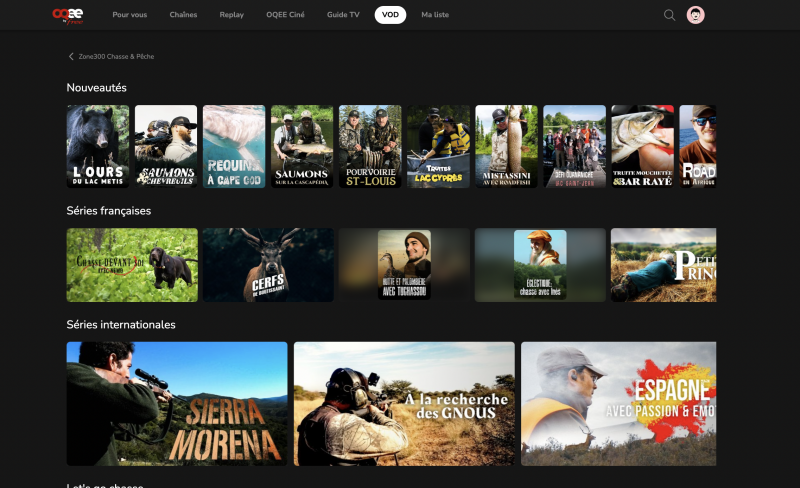Open Éclectique: chasse avec Inès
800x488 pixels.
coord(540,265)
